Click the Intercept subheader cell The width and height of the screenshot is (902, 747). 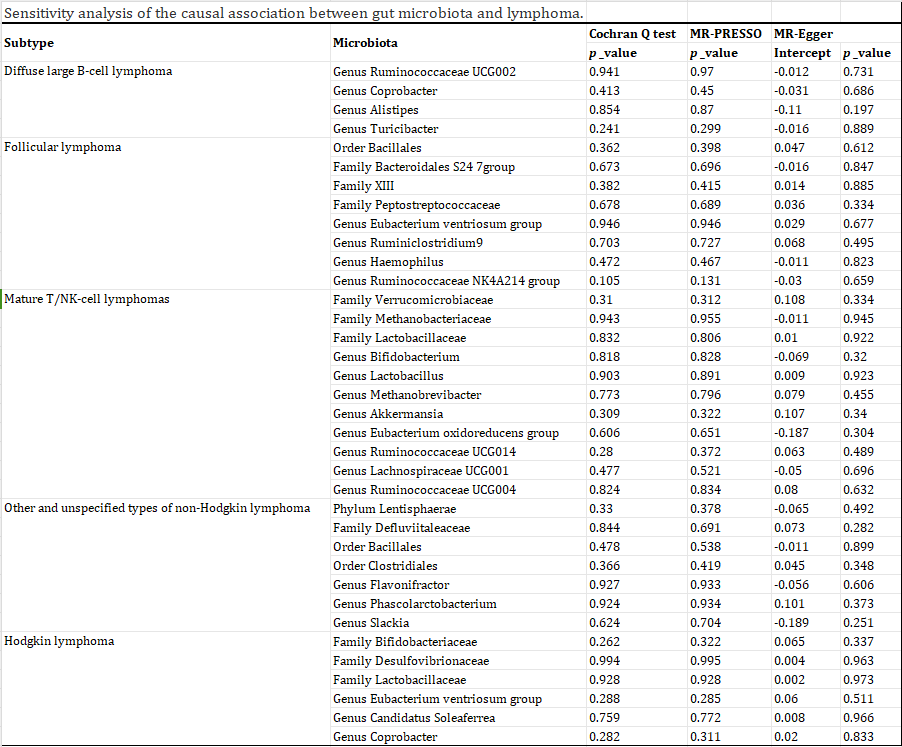[802, 53]
